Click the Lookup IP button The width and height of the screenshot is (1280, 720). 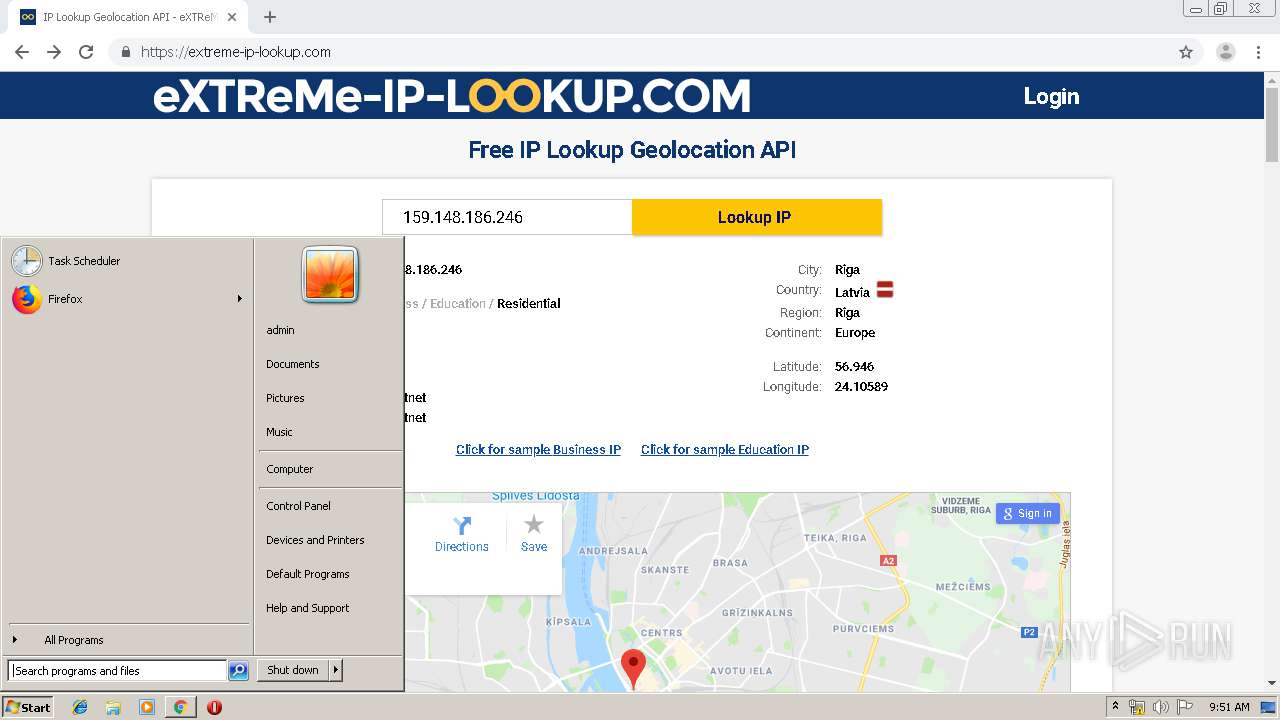point(757,217)
